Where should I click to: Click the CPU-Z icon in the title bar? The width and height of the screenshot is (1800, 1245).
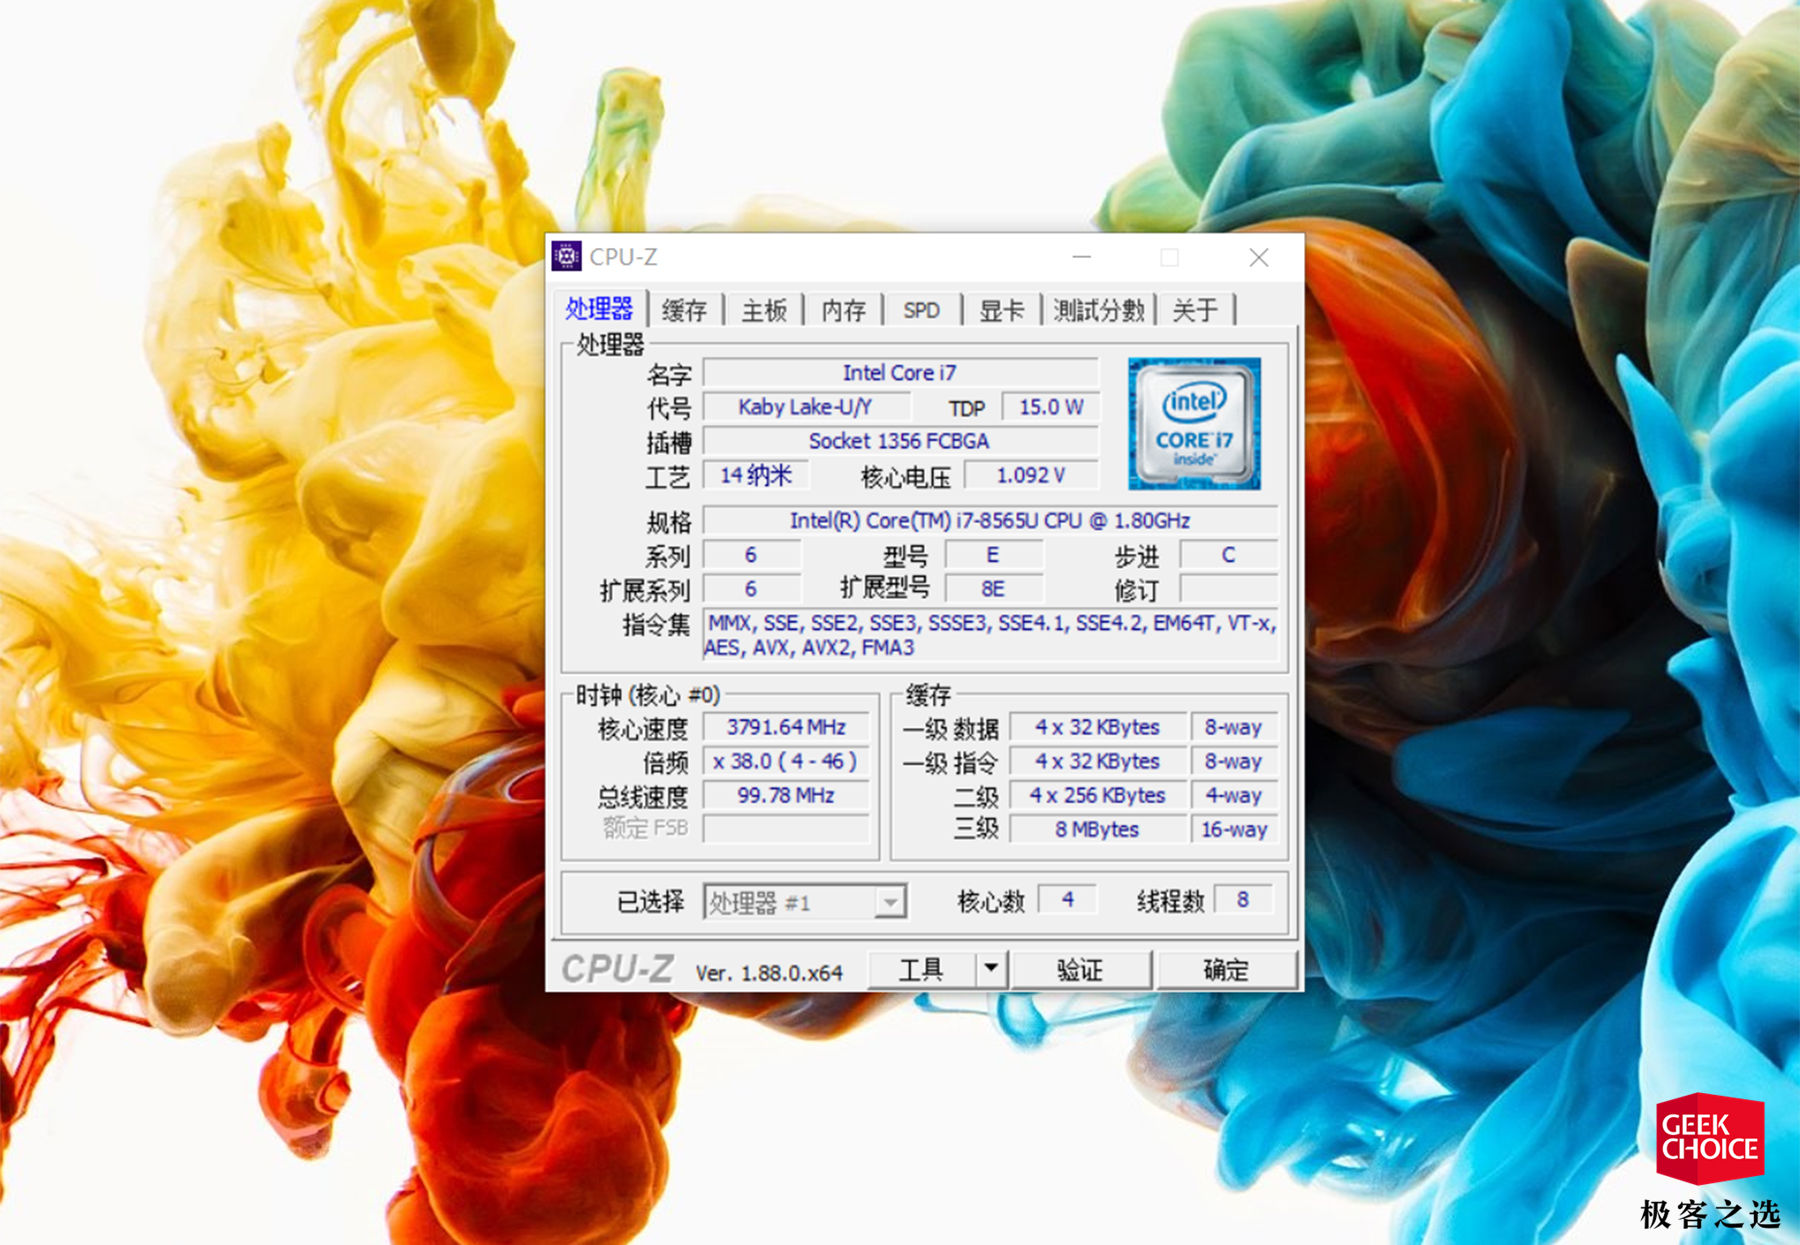pos(568,257)
